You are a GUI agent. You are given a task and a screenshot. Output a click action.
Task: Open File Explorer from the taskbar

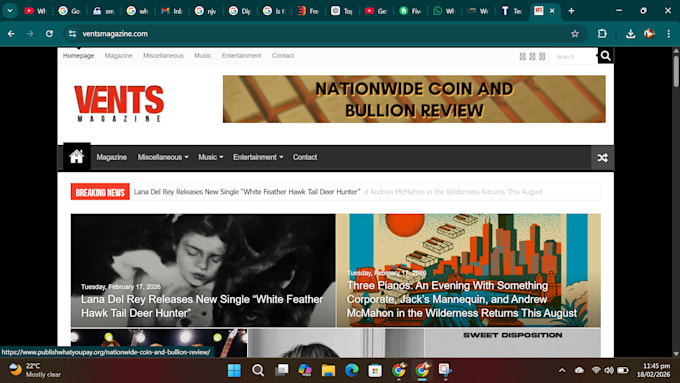pos(328,370)
